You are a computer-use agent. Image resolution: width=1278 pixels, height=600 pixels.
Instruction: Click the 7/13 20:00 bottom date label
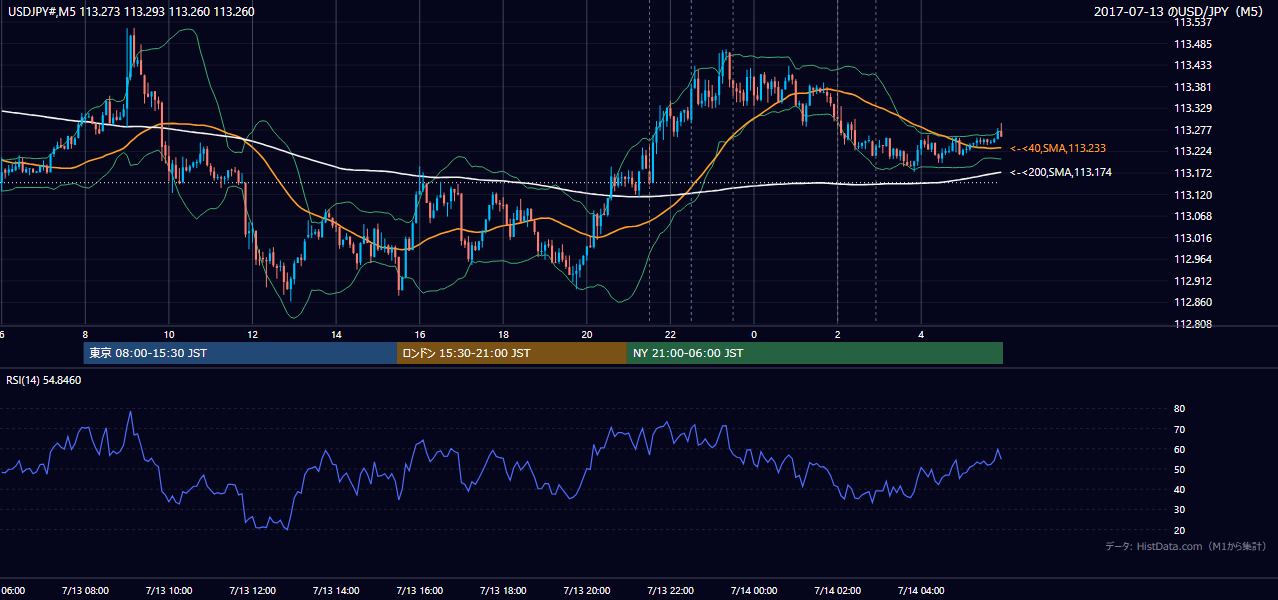[586, 590]
